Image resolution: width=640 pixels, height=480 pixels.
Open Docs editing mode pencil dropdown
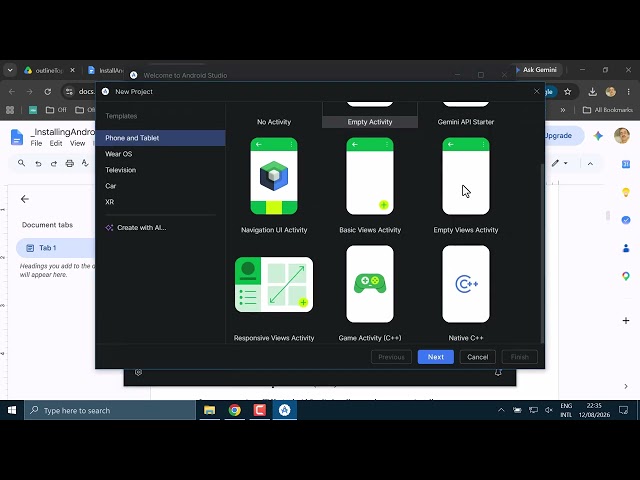point(559,163)
